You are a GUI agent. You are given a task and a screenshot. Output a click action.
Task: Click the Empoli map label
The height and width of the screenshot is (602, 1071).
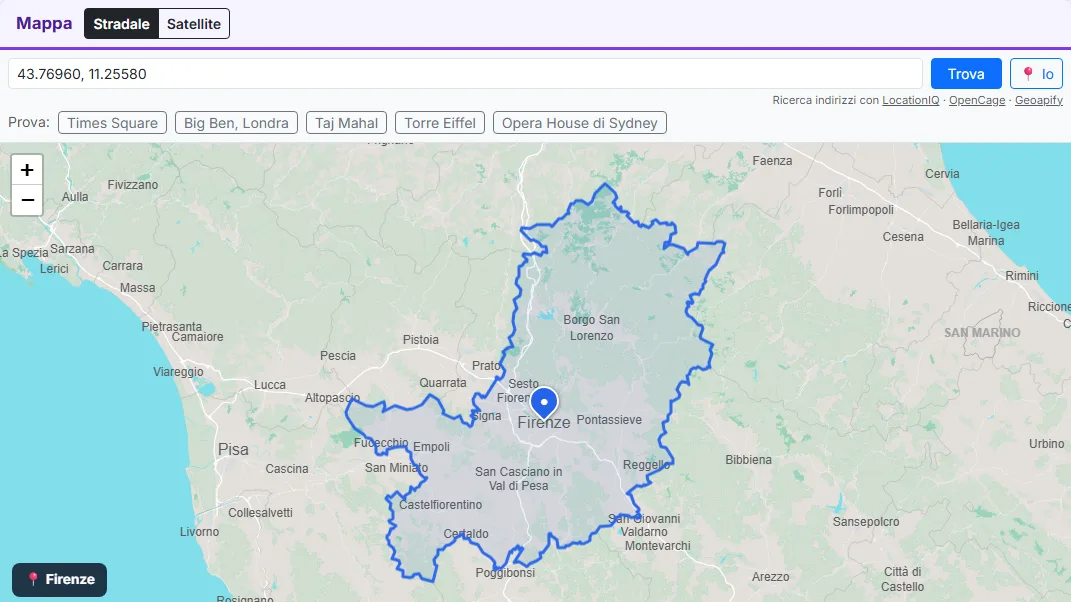click(432, 447)
